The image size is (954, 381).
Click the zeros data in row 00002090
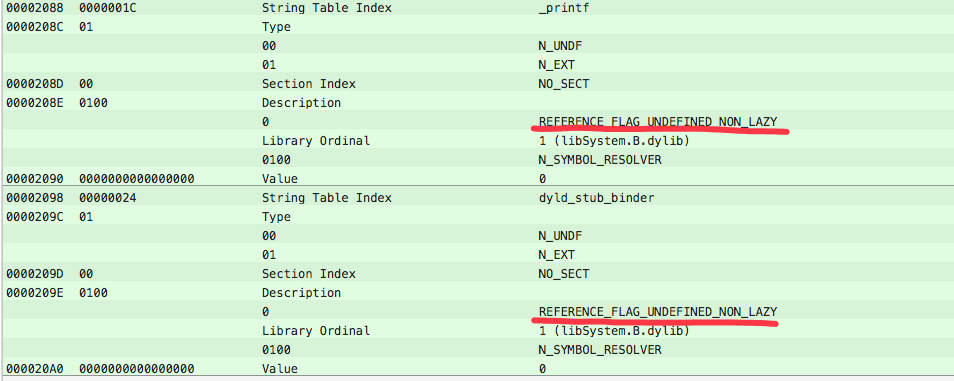tap(137, 179)
